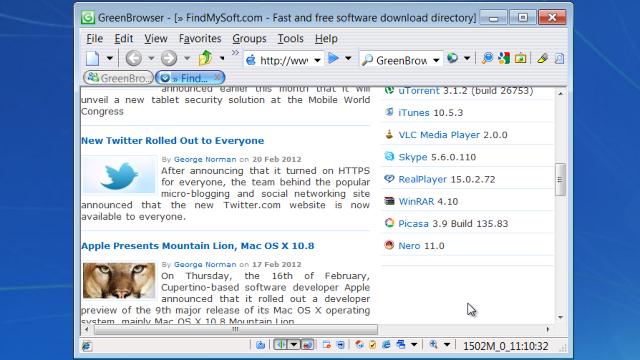The width and height of the screenshot is (640, 360).
Task: Click the status bar IE page icon at far left
Action: click(87, 346)
